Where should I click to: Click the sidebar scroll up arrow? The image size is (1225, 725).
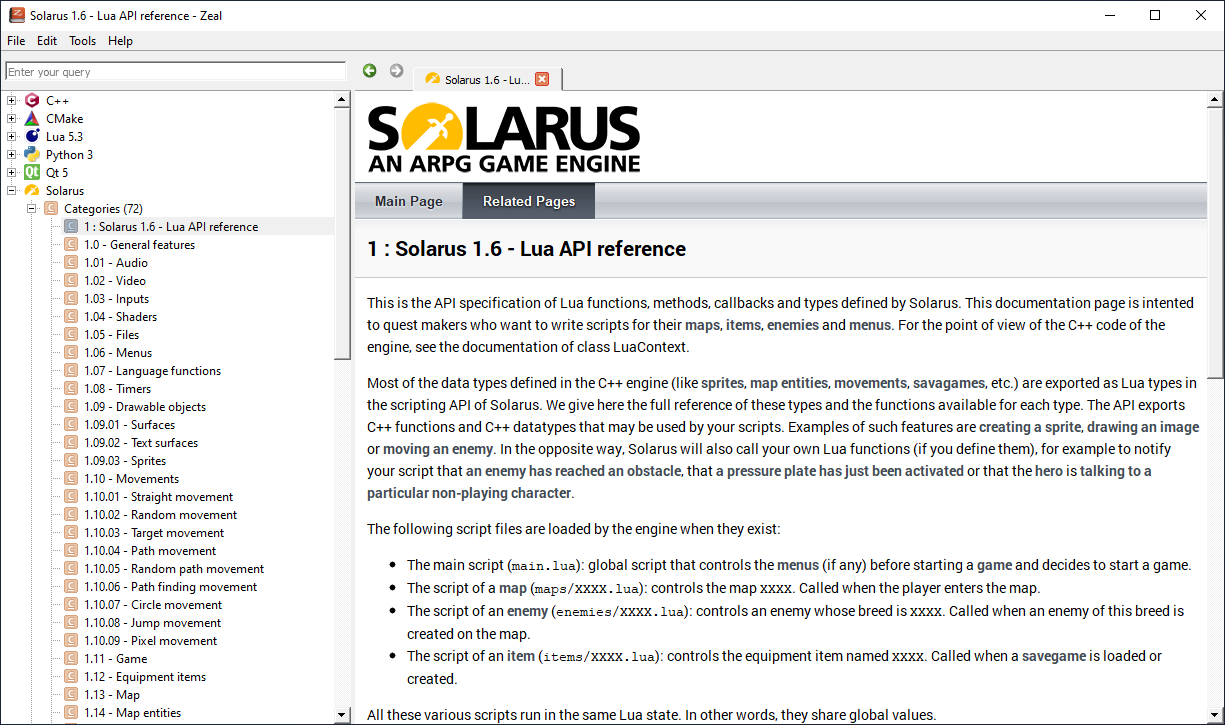[x=342, y=100]
